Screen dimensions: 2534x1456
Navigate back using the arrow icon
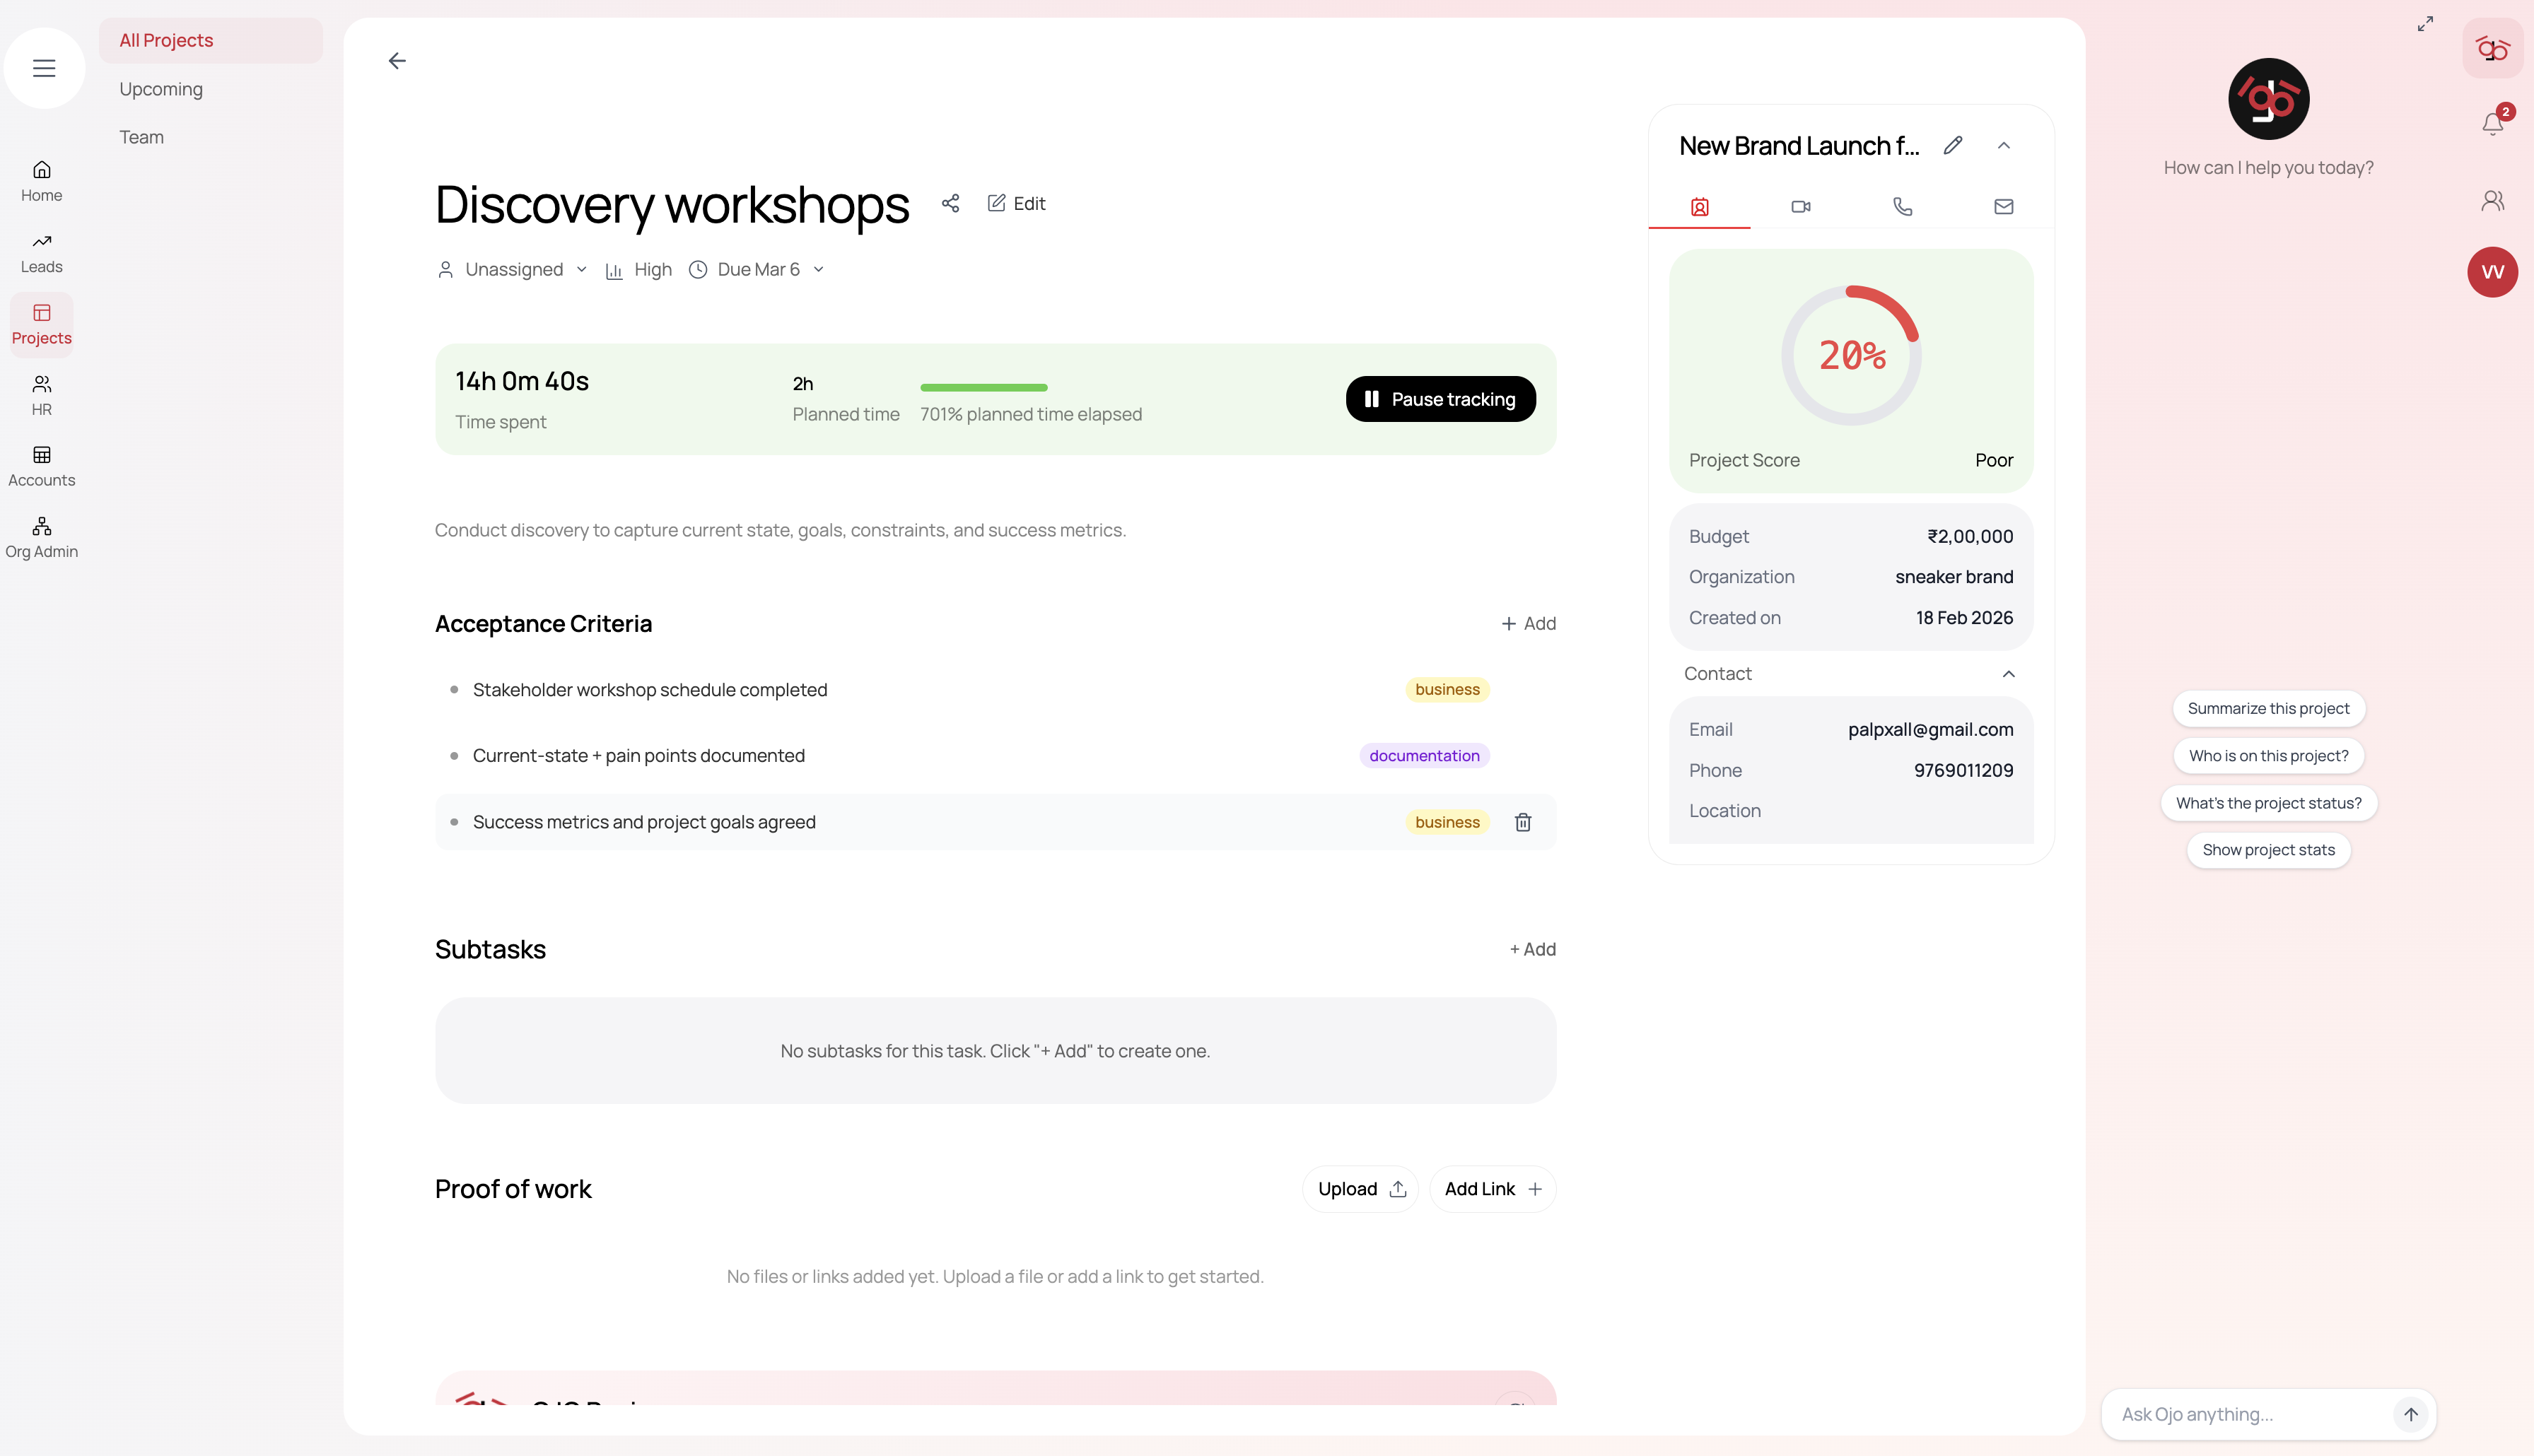coord(397,60)
